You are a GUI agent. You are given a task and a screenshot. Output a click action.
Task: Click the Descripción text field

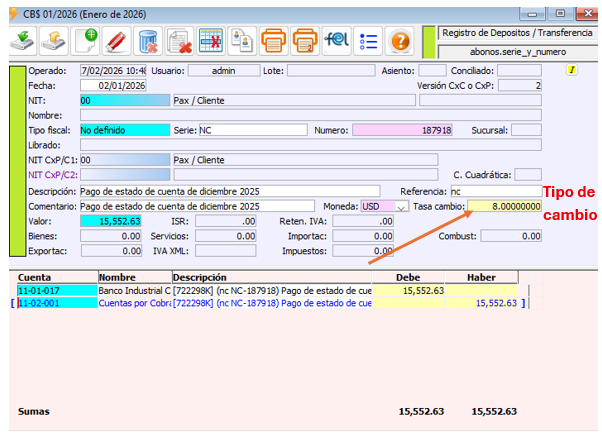(x=229, y=191)
